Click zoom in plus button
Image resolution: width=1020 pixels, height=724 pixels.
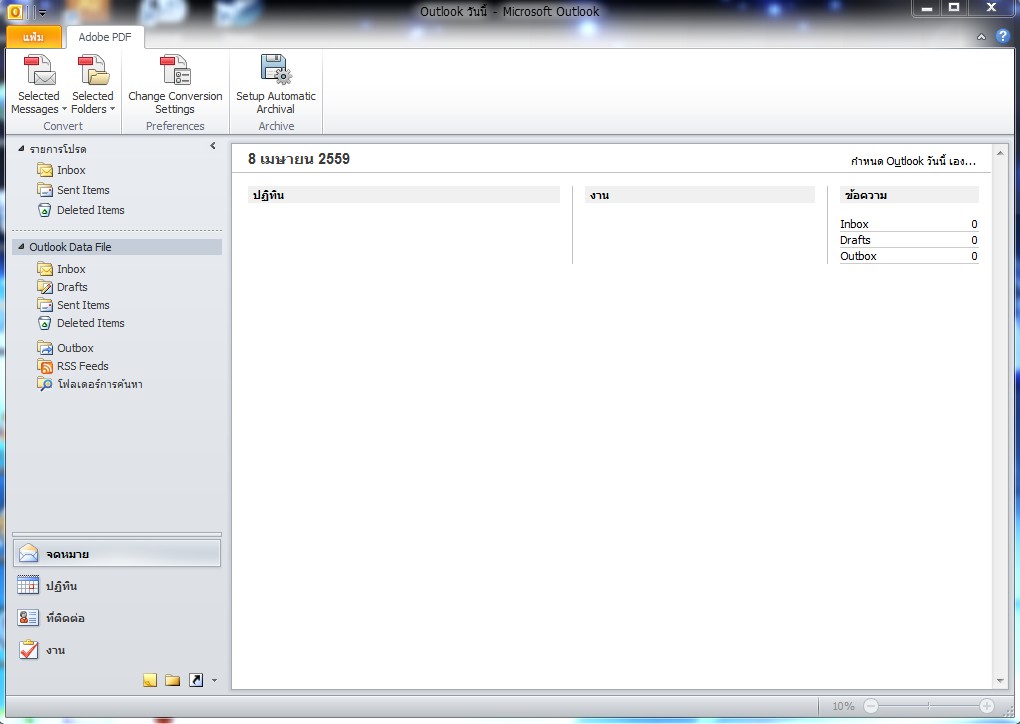pos(987,706)
